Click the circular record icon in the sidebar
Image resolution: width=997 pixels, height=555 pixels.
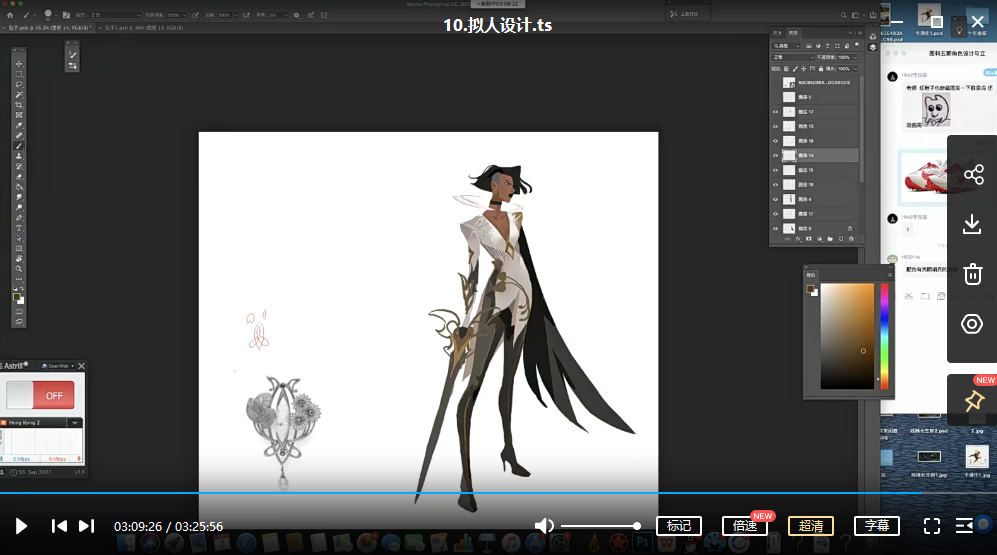pyautogui.click(x=972, y=324)
